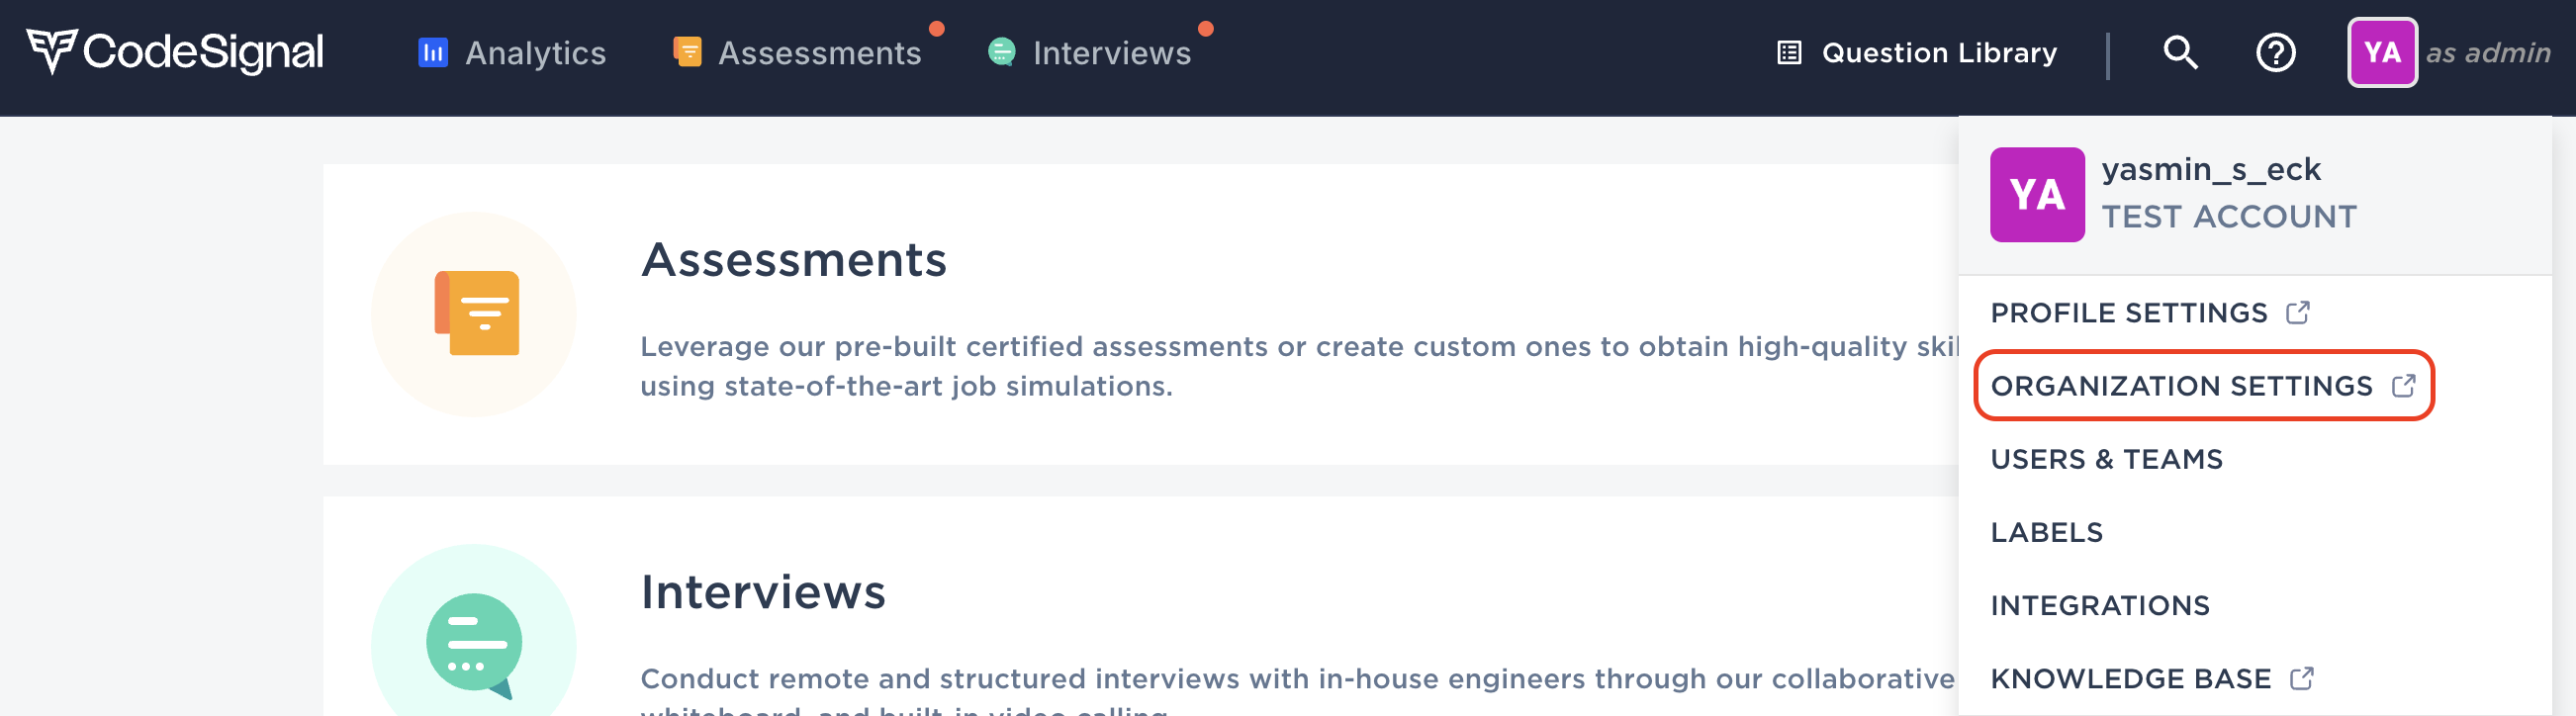Click the green Interviews chat icon
The image size is (2576, 716).
pos(1001,52)
